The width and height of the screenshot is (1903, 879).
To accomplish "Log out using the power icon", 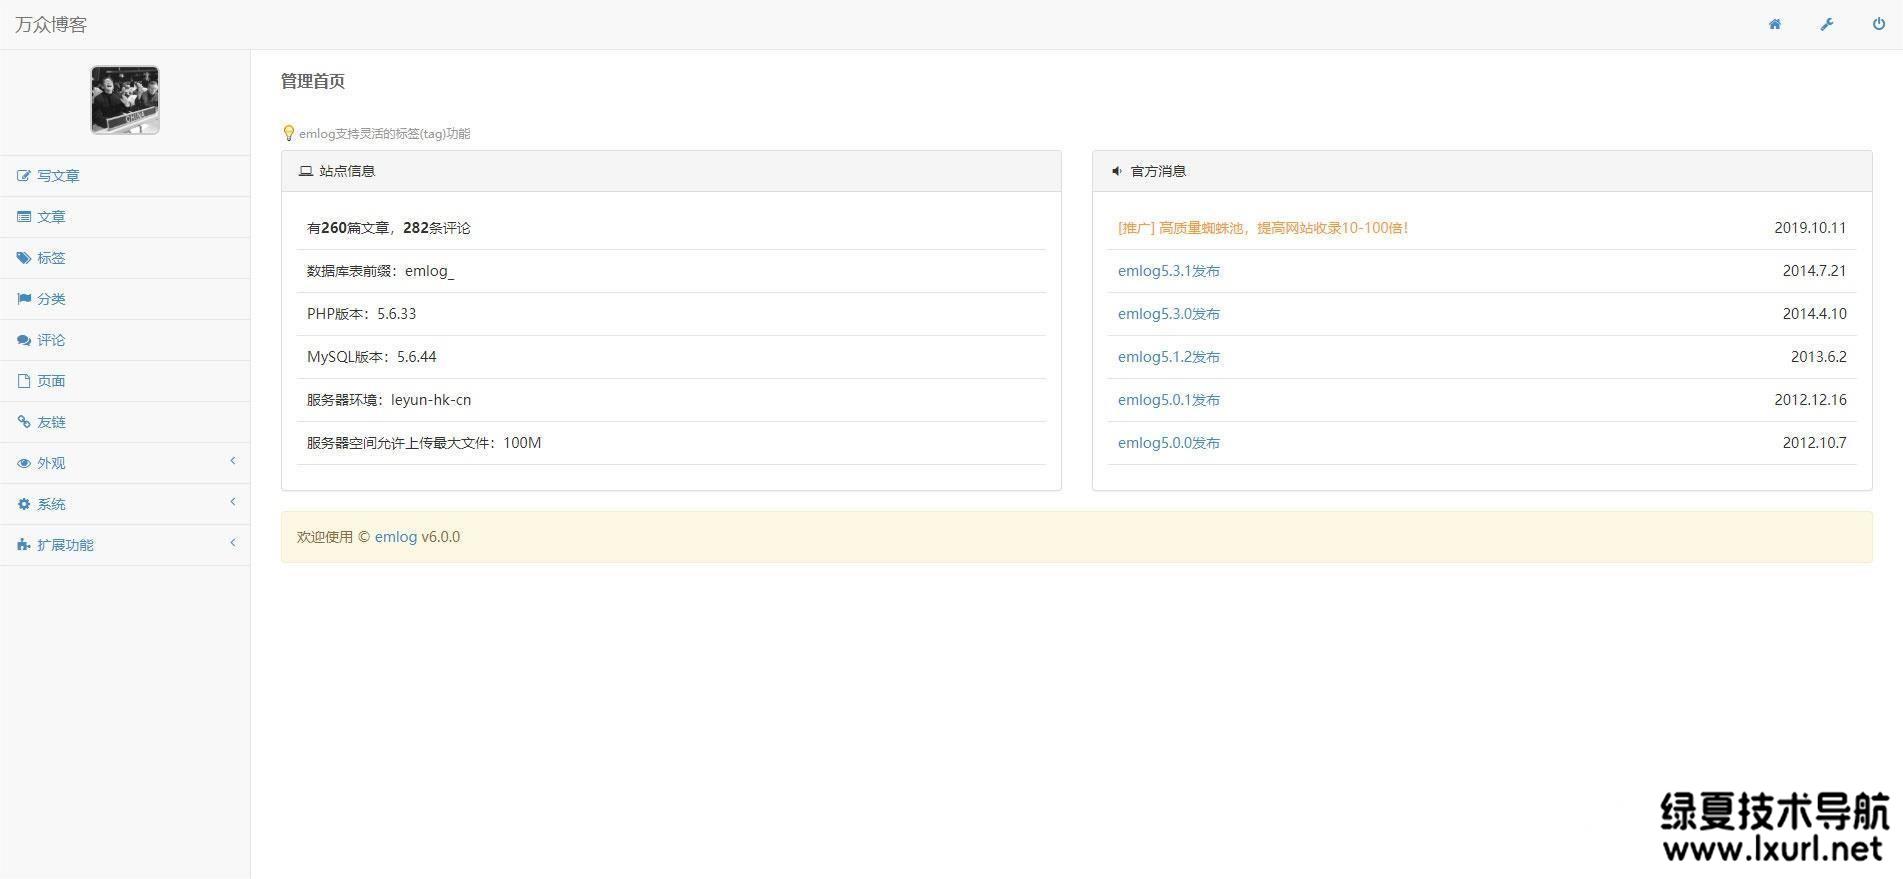I will tap(1878, 24).
